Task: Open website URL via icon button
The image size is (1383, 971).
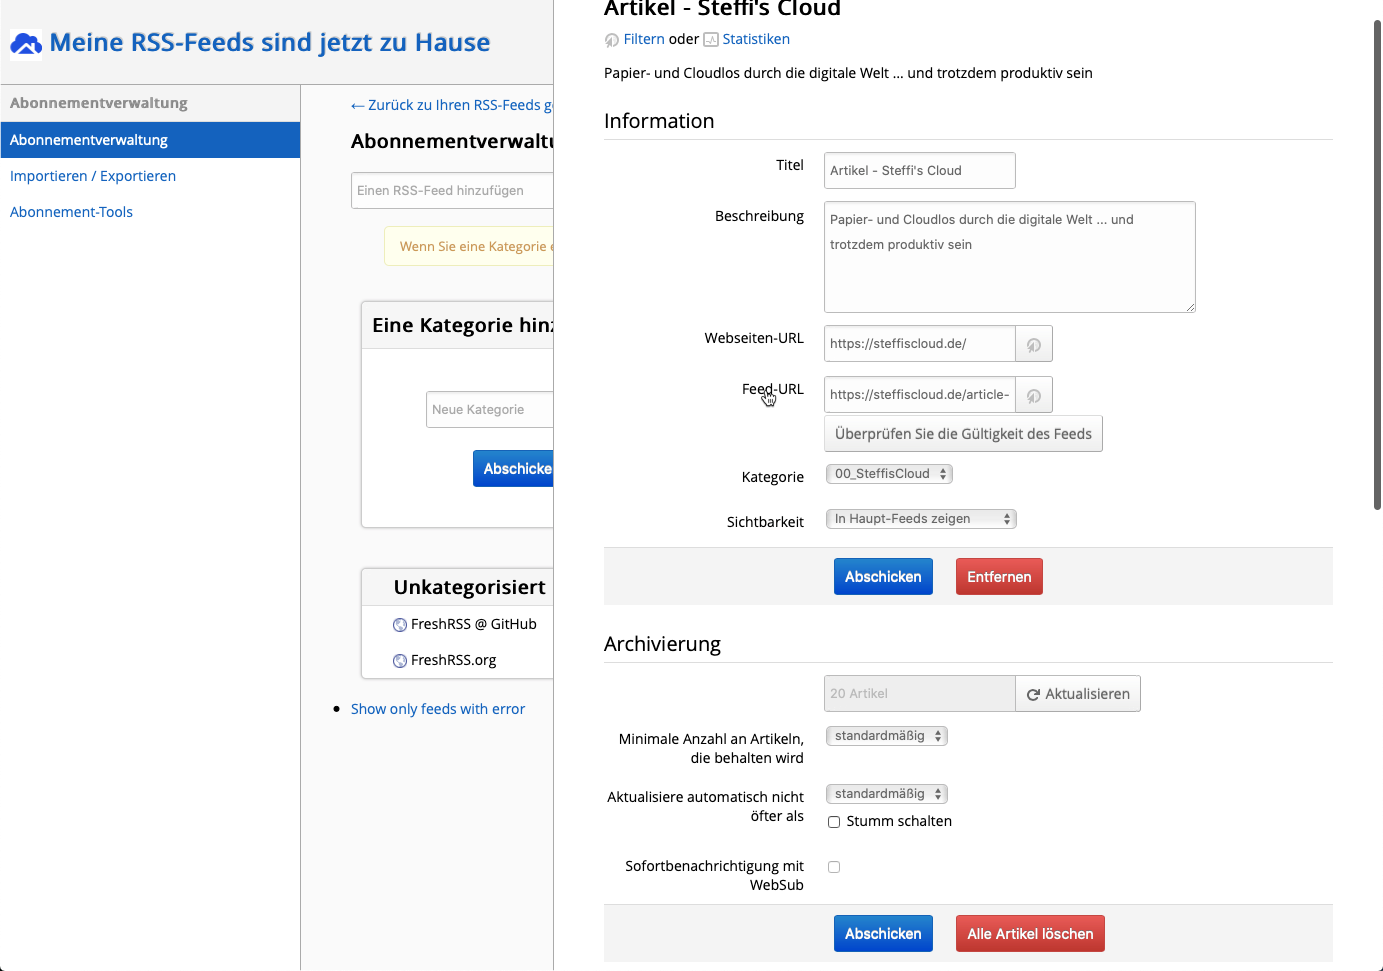Action: [x=1034, y=344]
